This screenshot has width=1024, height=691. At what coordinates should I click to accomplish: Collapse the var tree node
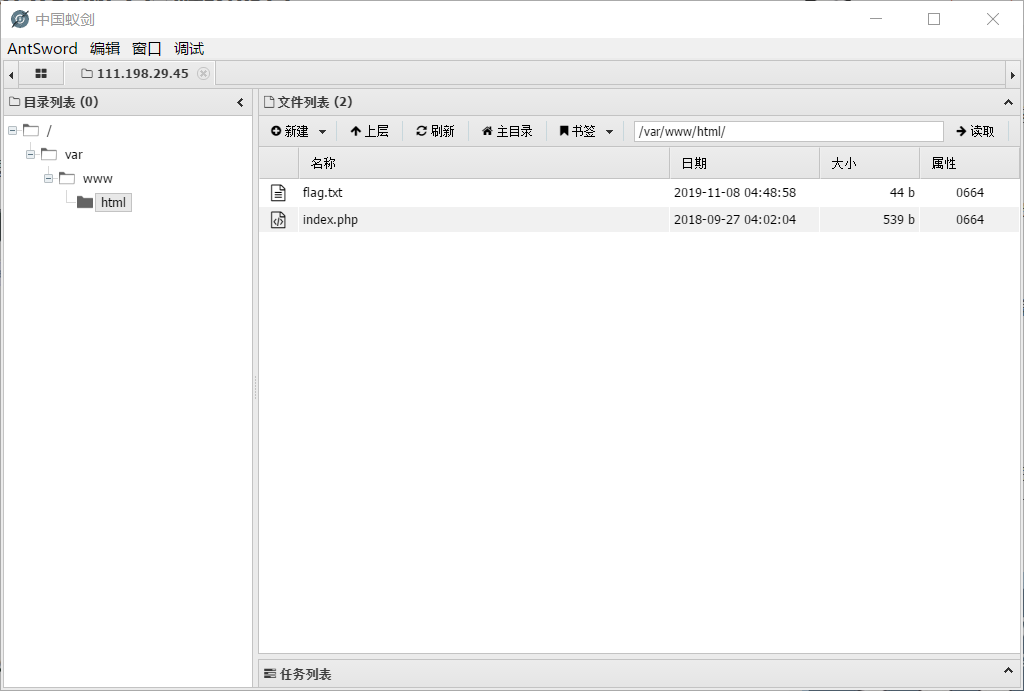click(x=31, y=155)
